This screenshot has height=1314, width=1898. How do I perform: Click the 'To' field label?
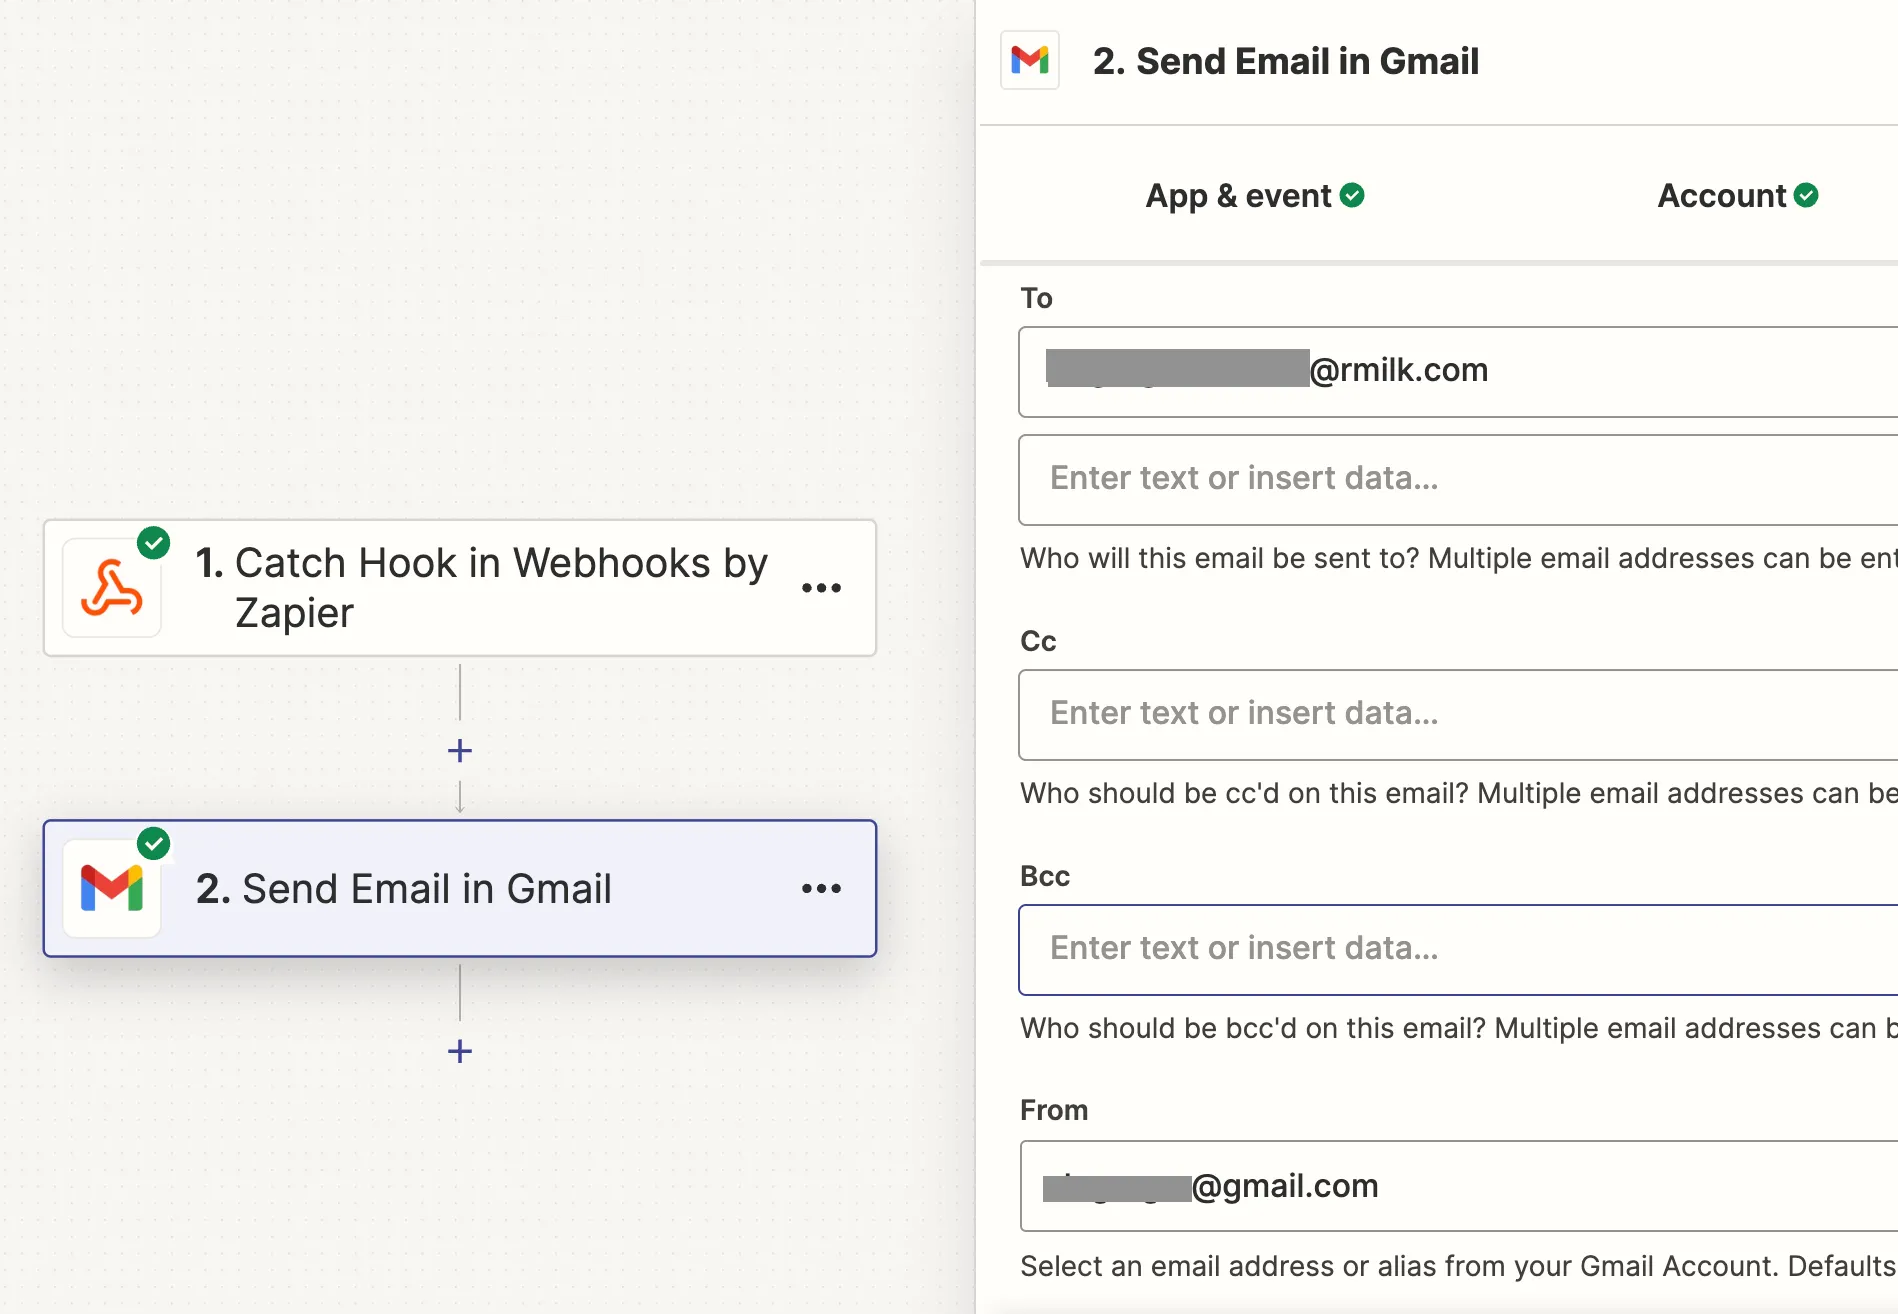coord(1036,298)
